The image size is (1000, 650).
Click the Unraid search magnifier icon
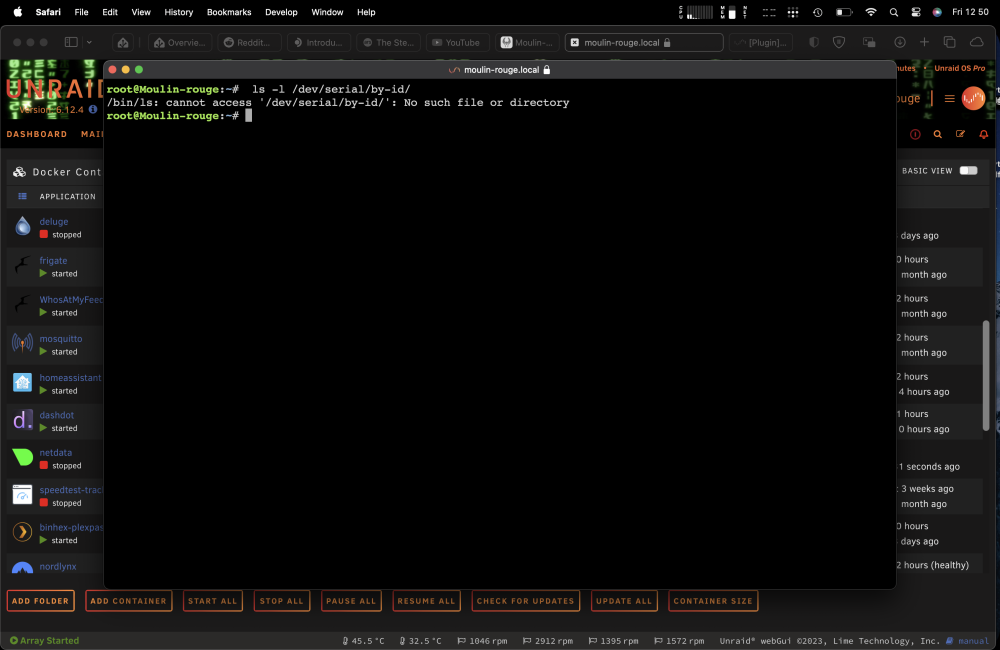click(x=938, y=134)
